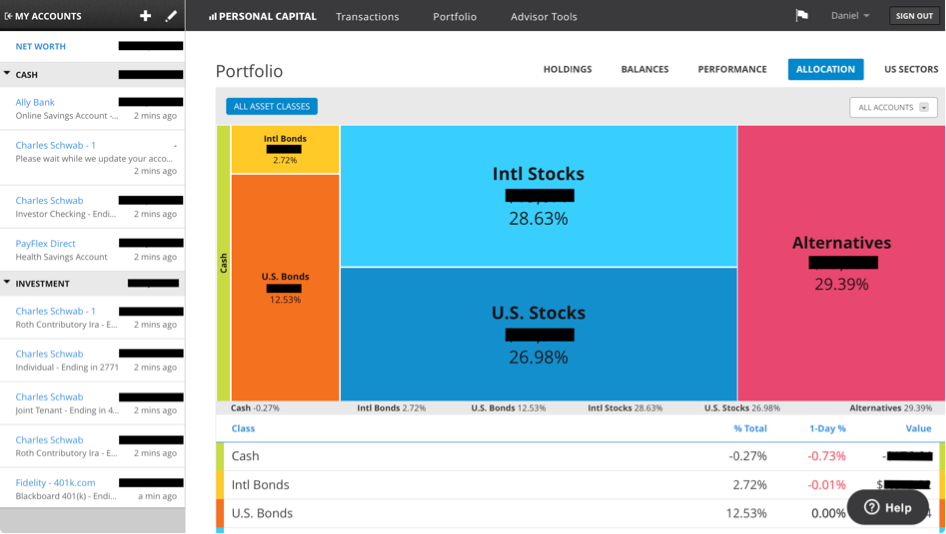946x534 pixels.
Task: Open the Fidelity - 401k.com account link
Action: (x=55, y=482)
